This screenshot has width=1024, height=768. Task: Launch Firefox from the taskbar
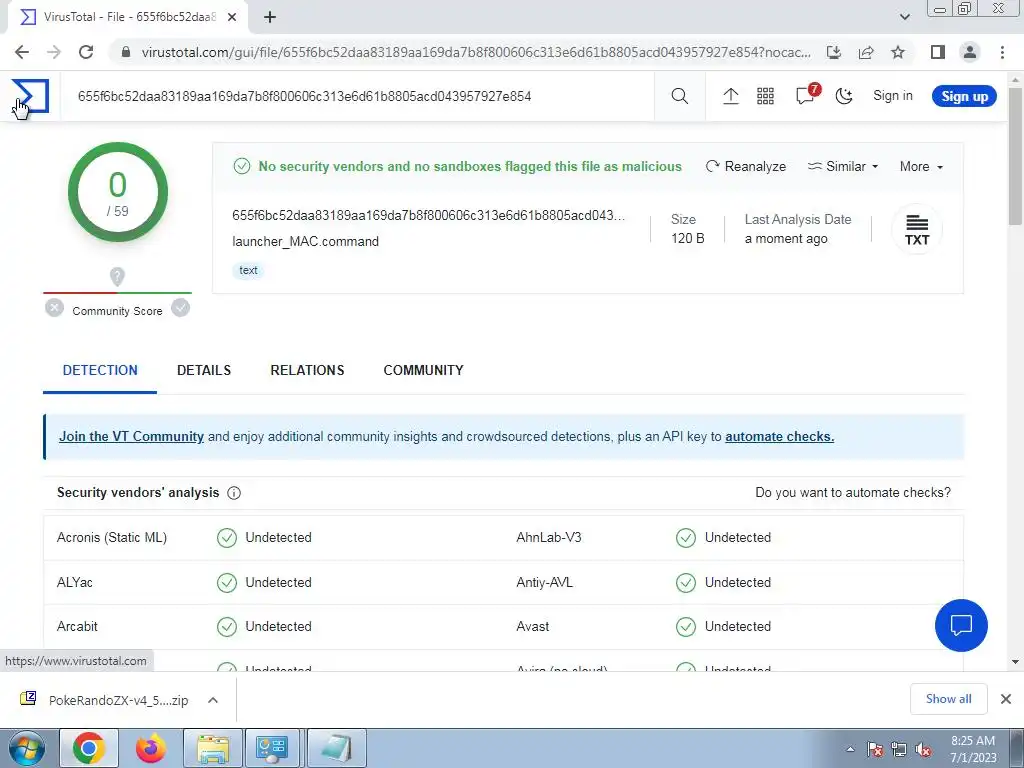click(x=150, y=748)
